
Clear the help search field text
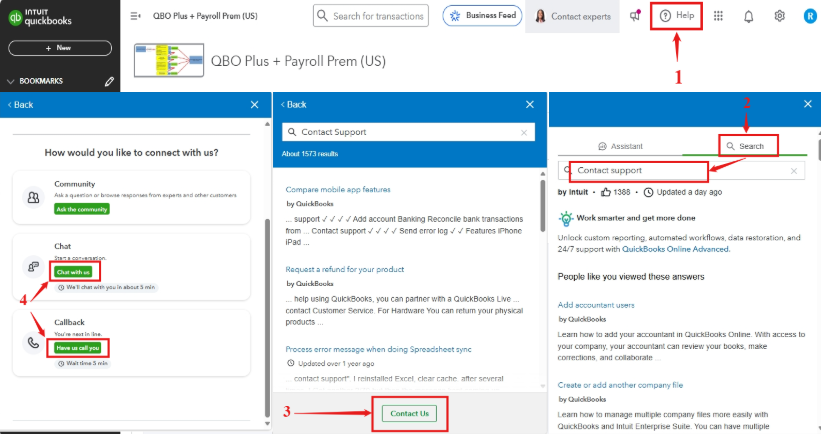[x=794, y=171]
